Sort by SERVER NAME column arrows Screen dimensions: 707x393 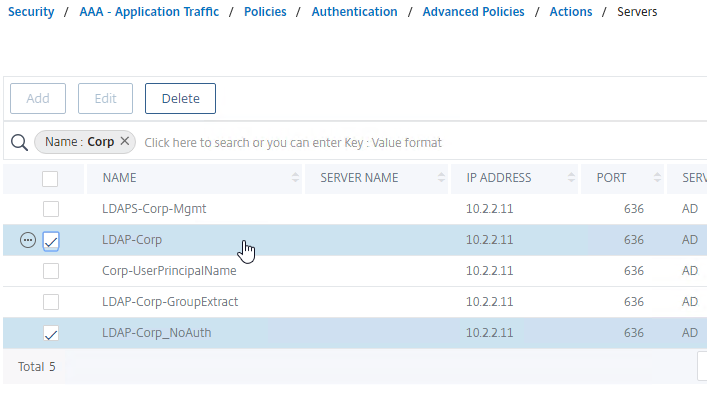(x=441, y=178)
